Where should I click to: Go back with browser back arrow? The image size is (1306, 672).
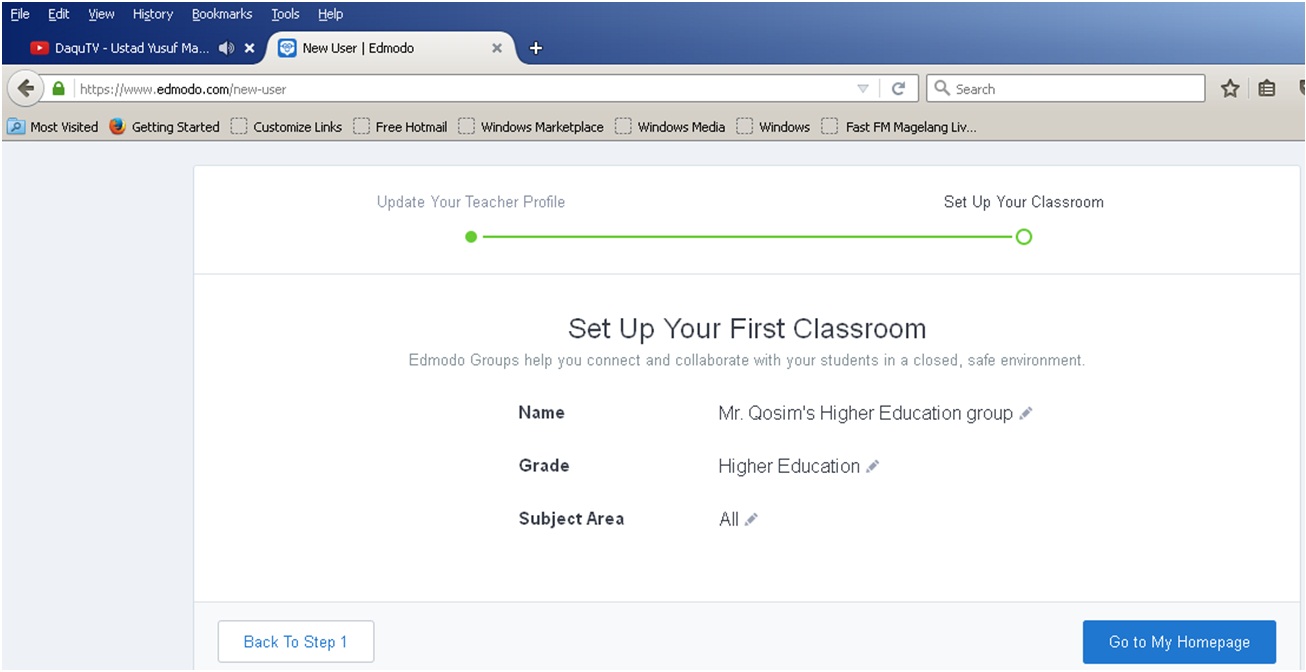point(26,88)
